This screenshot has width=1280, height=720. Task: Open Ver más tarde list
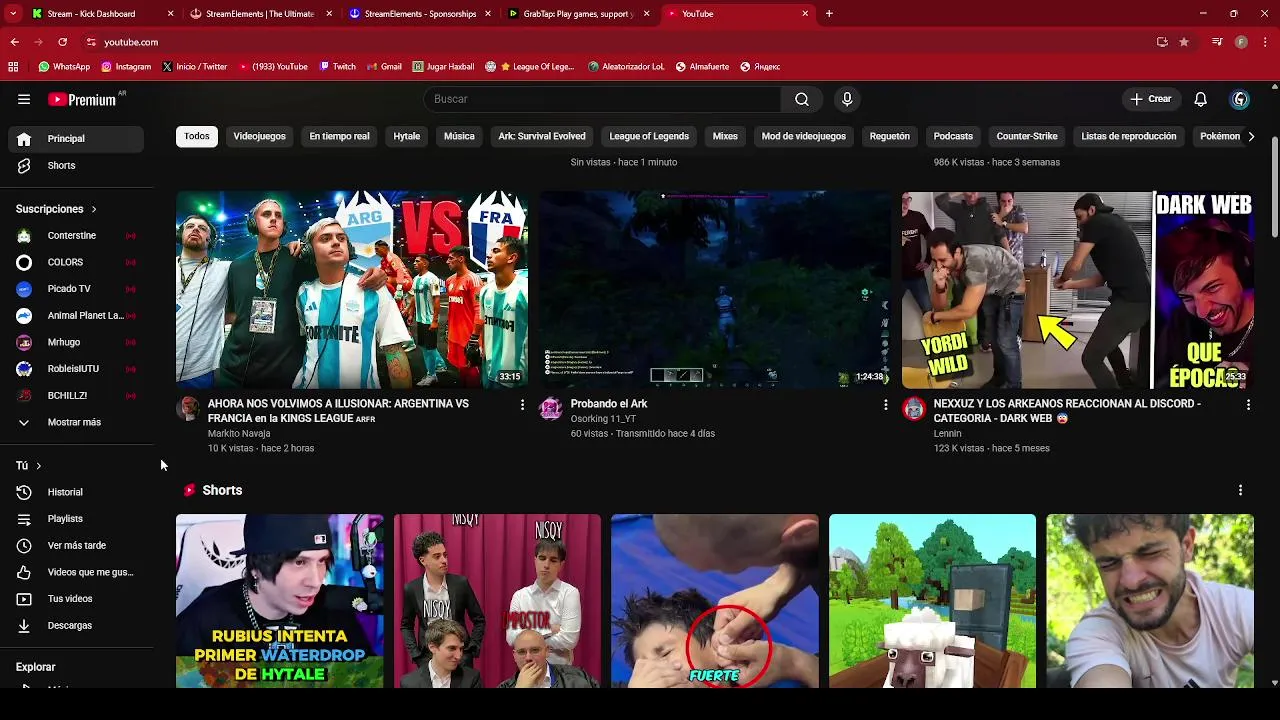76,545
